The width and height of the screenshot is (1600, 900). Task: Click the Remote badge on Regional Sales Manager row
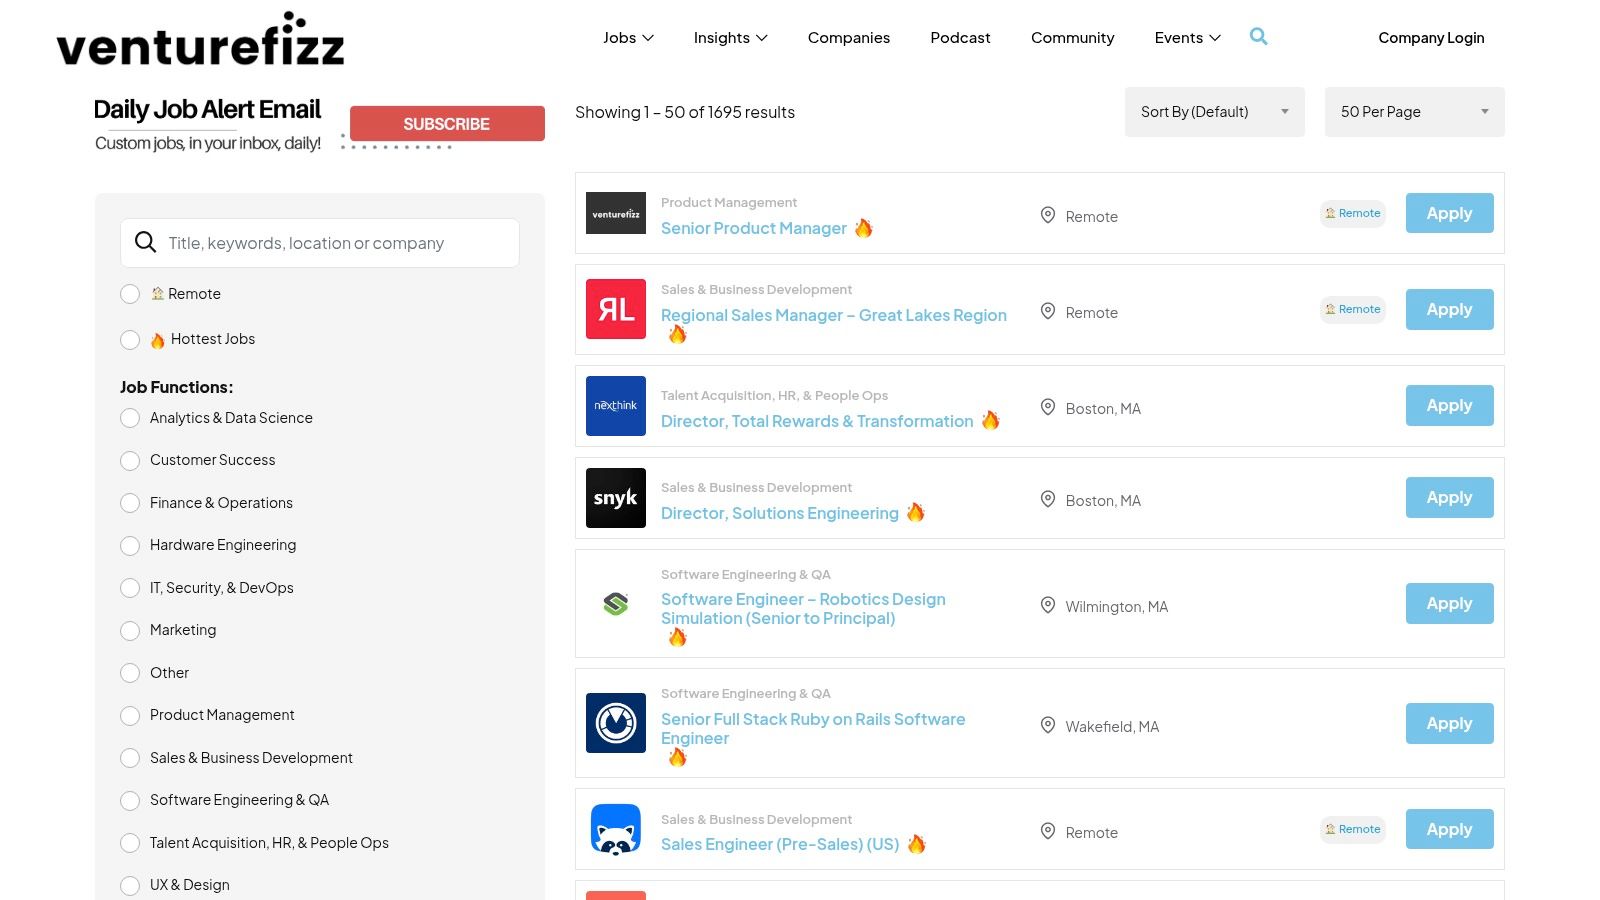click(1353, 309)
